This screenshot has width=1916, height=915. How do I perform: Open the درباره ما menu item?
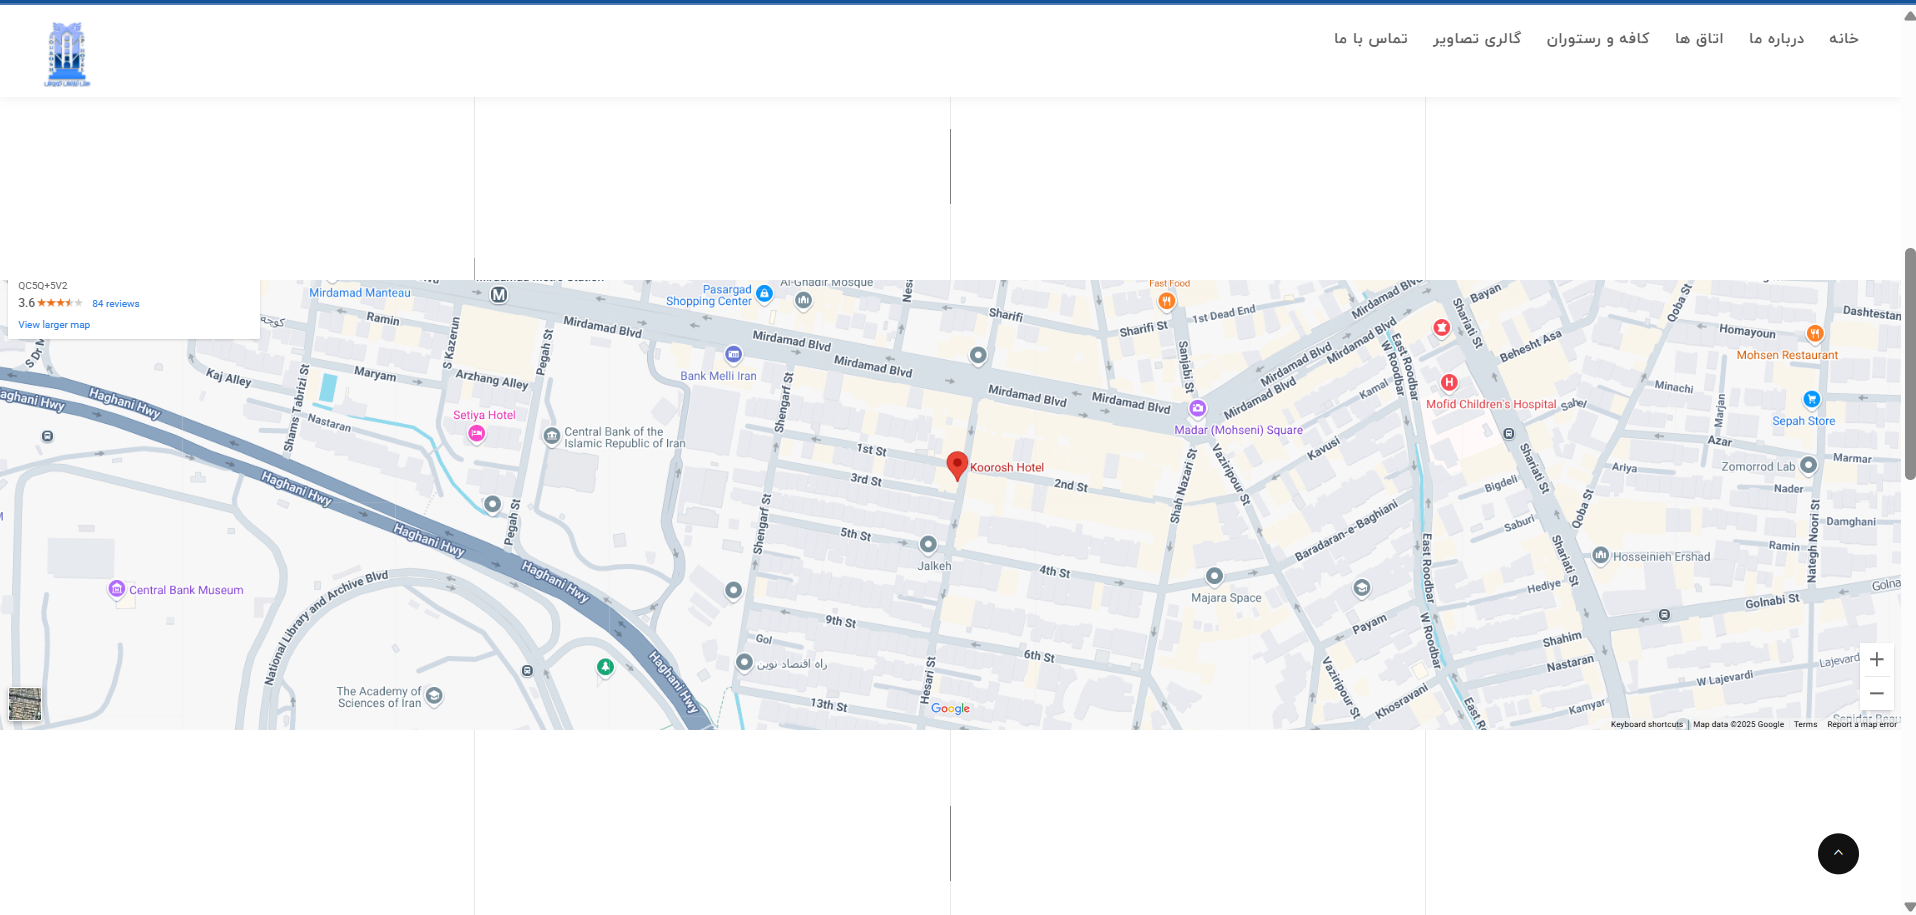coord(1776,39)
